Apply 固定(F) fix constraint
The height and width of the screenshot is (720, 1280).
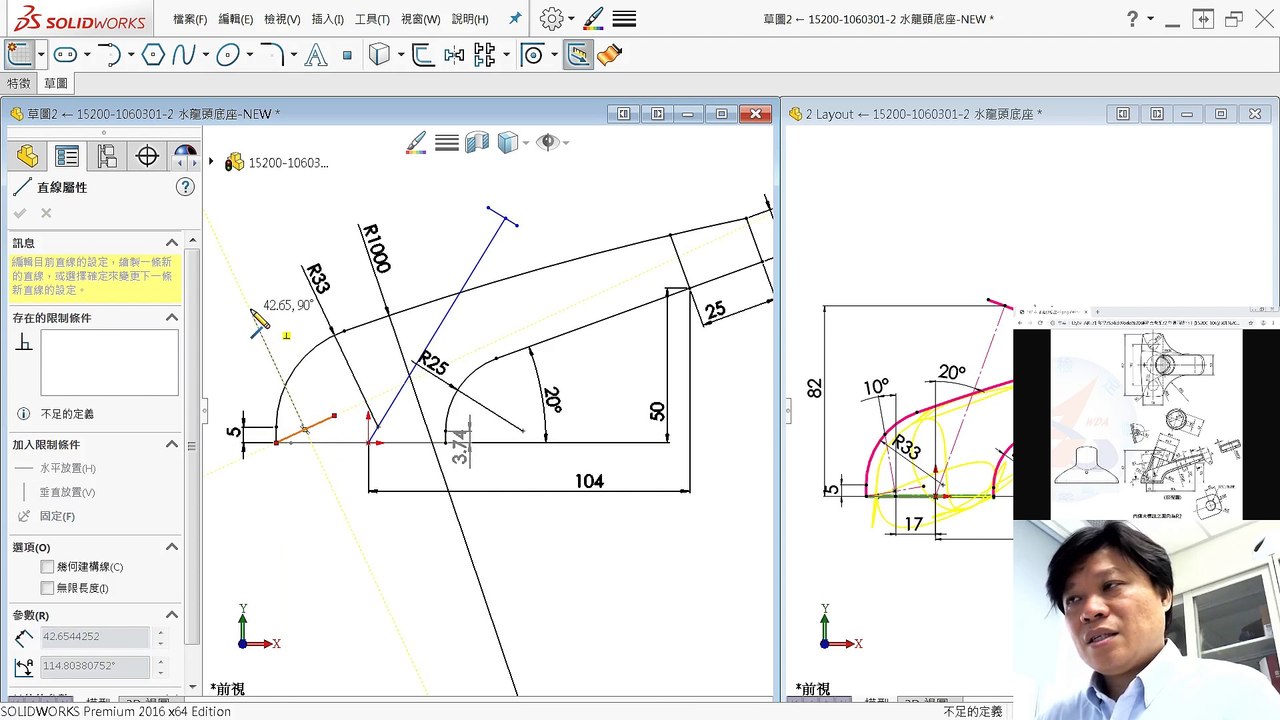57,516
